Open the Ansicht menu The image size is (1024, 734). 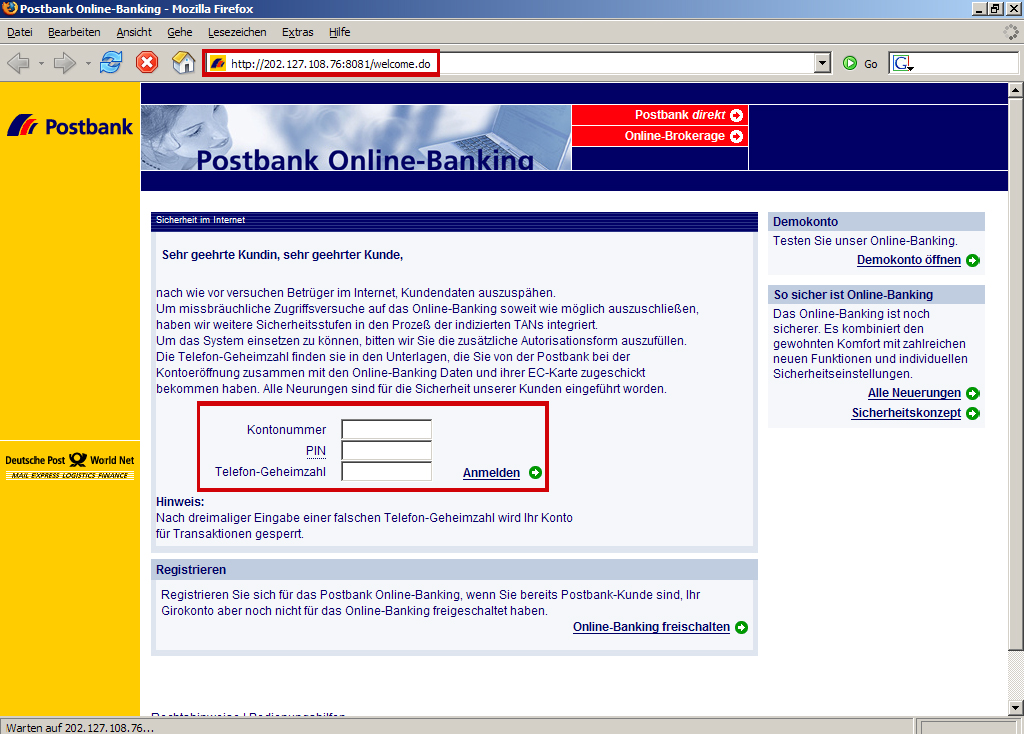[134, 32]
